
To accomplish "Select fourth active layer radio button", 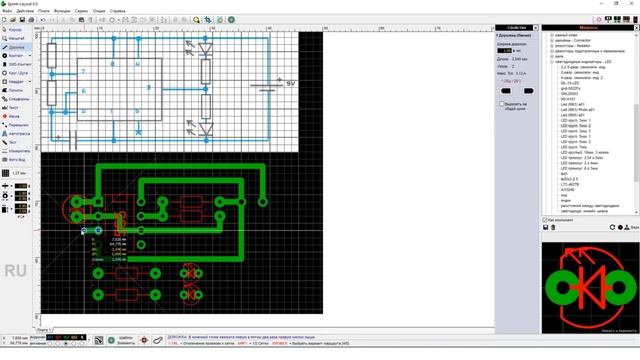I will pos(74,344).
